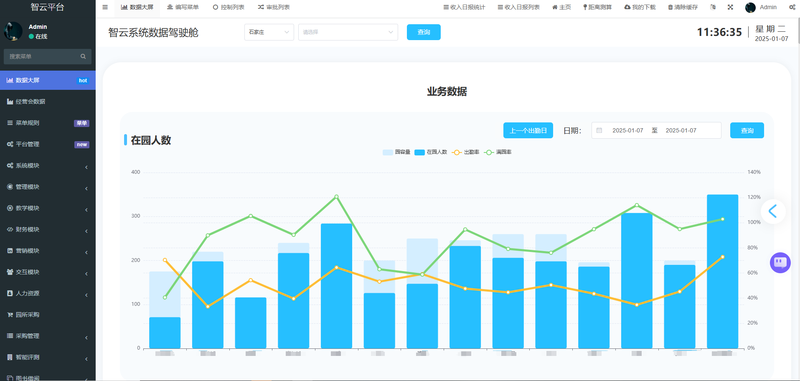Click the calendar icon in date range field
This screenshot has width=800, height=381.
click(x=599, y=131)
